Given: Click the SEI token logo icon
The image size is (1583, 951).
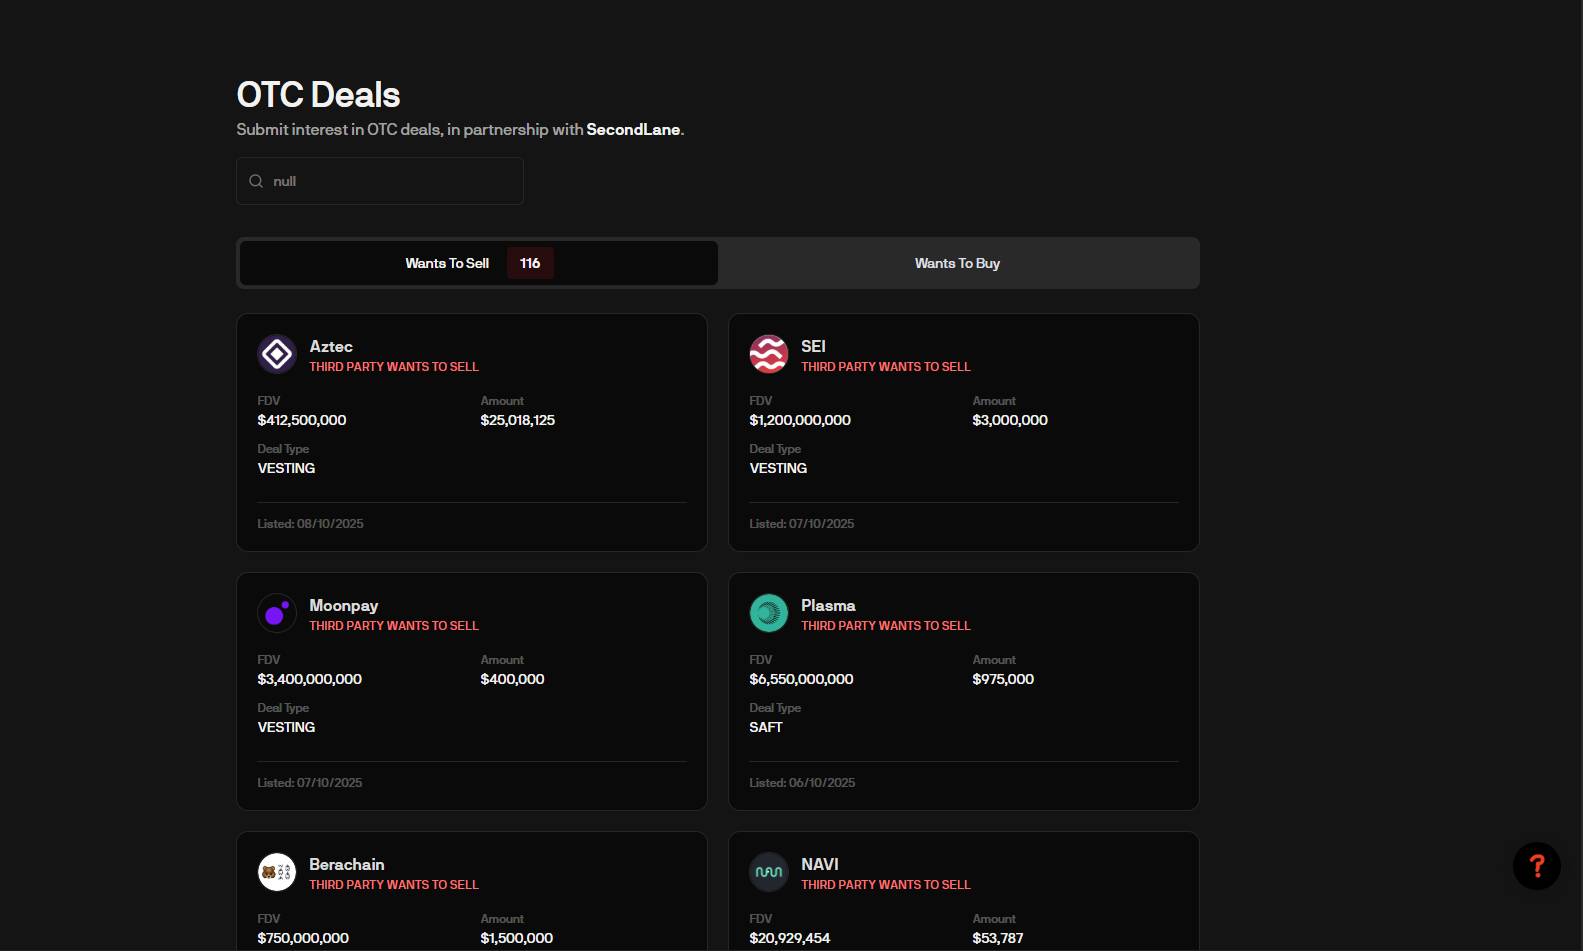Looking at the screenshot, I should (x=768, y=354).
